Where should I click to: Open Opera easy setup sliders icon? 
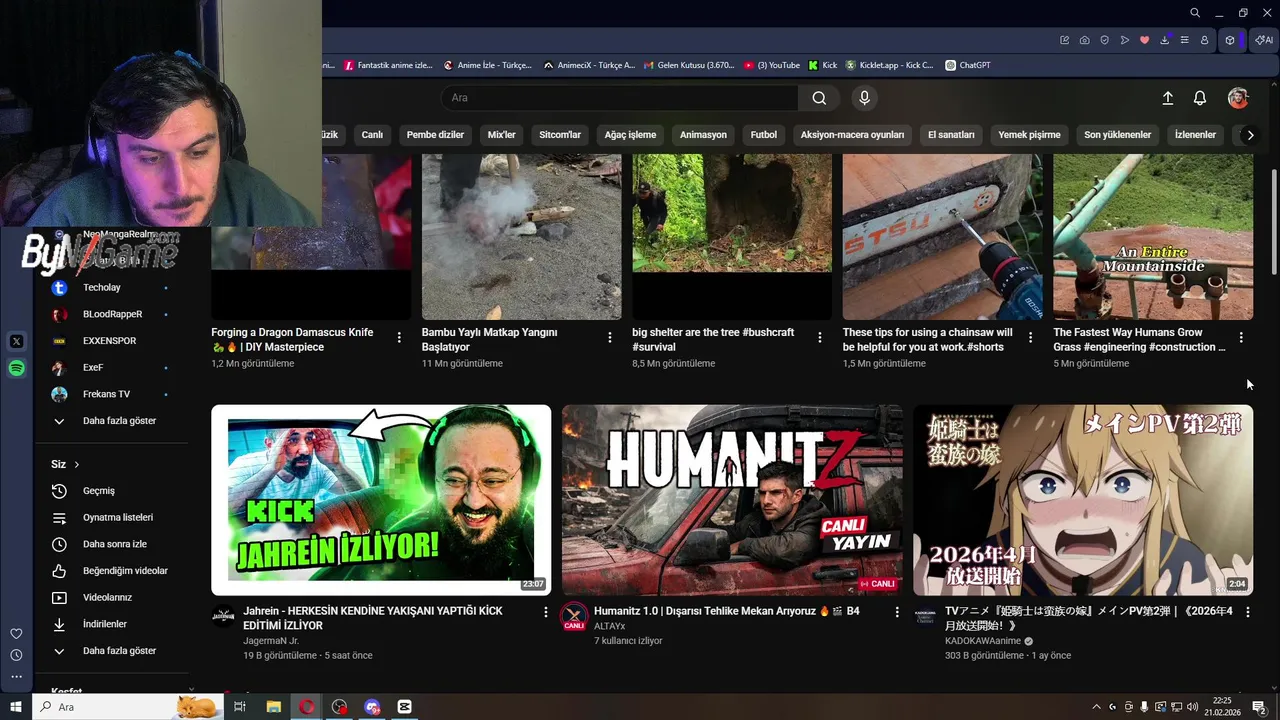[x=1185, y=40]
